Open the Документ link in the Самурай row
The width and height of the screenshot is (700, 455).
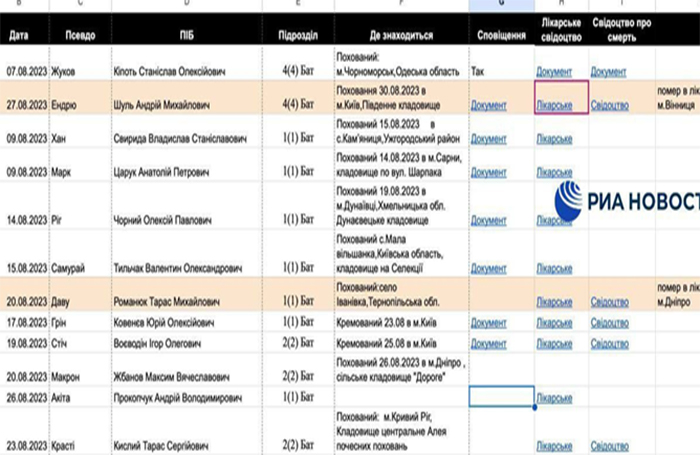488,268
